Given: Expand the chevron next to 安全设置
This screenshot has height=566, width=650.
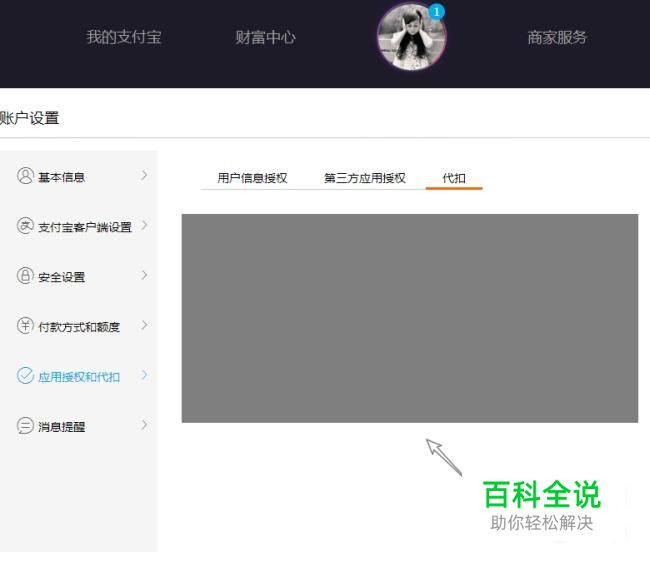Looking at the screenshot, I should (x=144, y=275).
